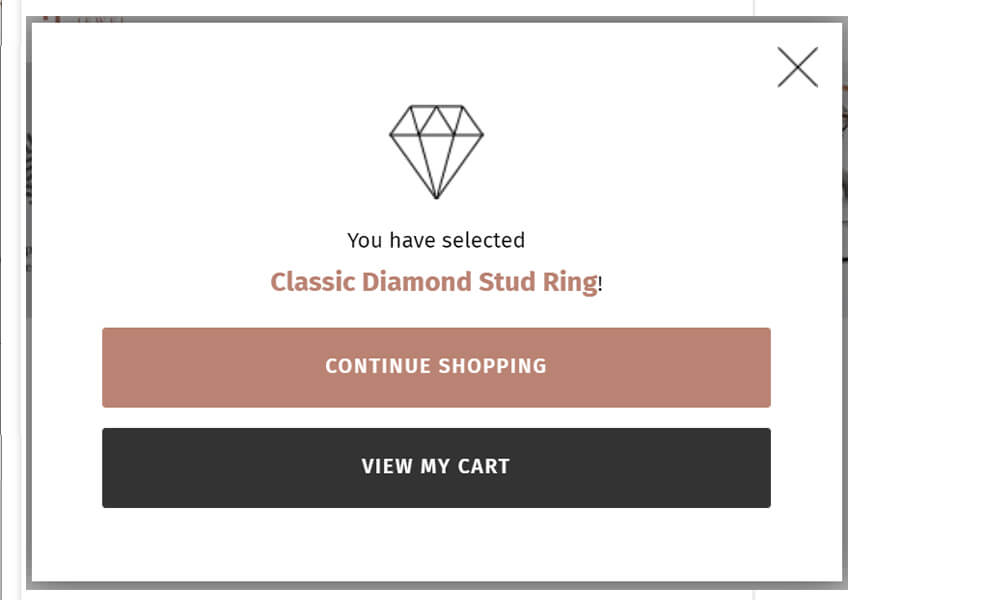Click the word "Ring" in the product title
Viewport: 1000px width, 600px height.
(x=570, y=283)
